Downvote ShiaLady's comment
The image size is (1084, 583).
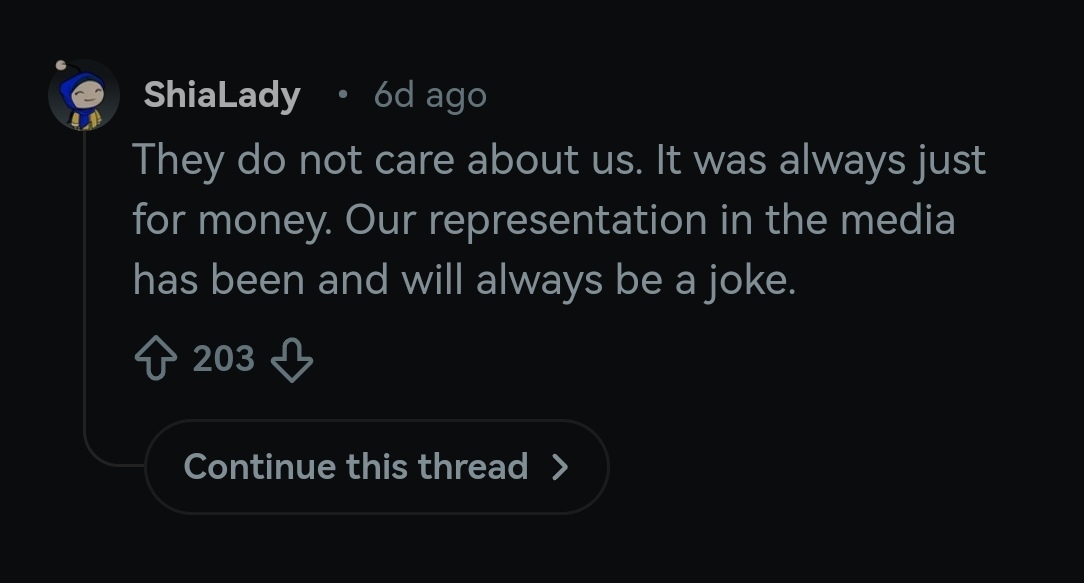[x=292, y=359]
